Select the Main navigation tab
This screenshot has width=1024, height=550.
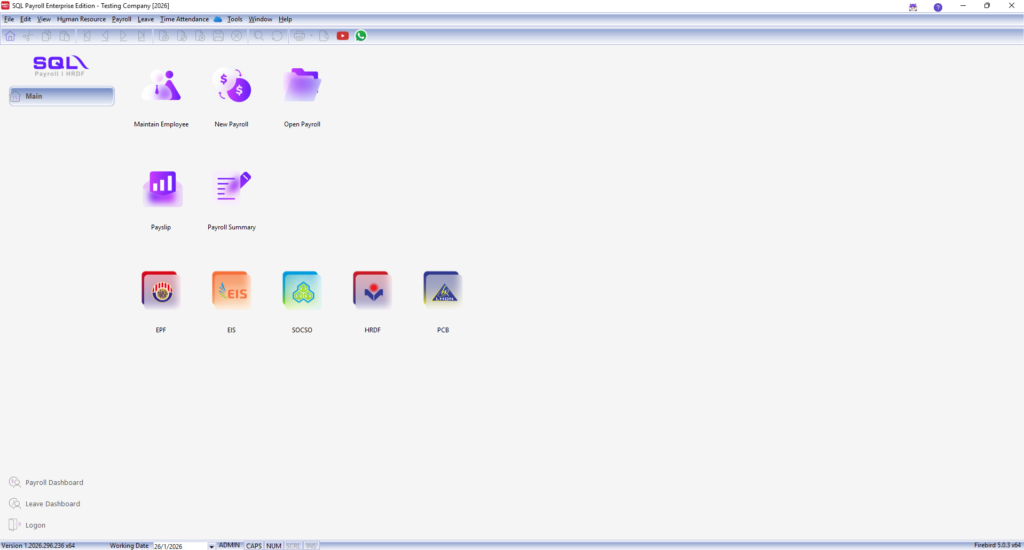(x=62, y=96)
